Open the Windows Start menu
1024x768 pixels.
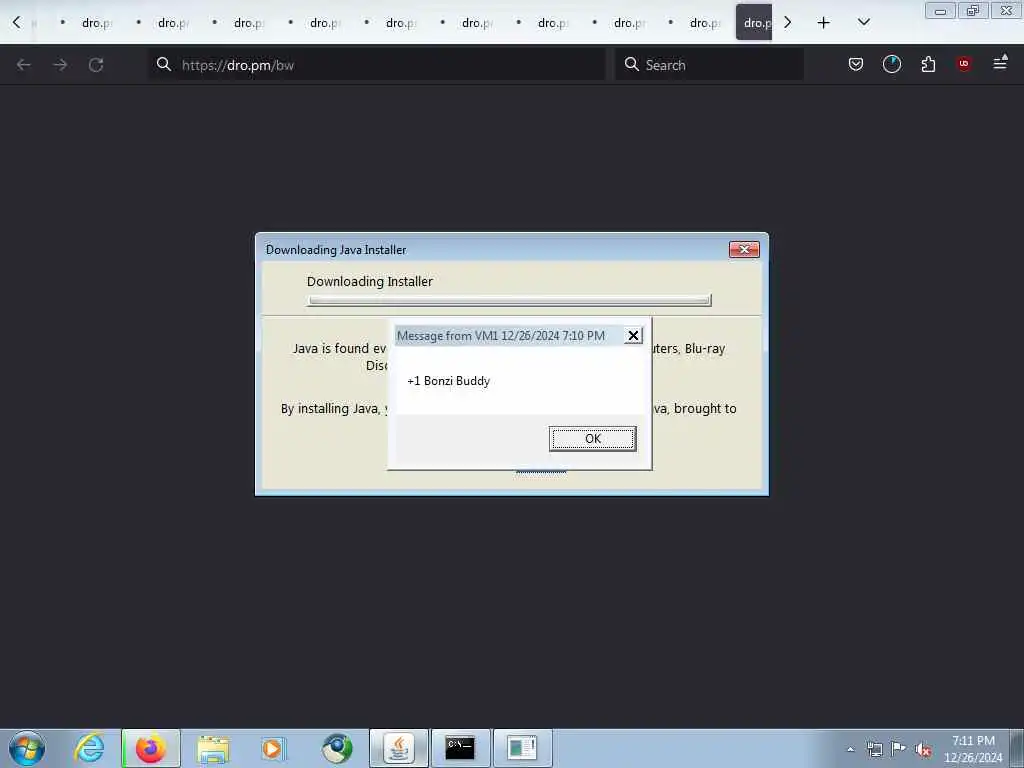[27, 748]
